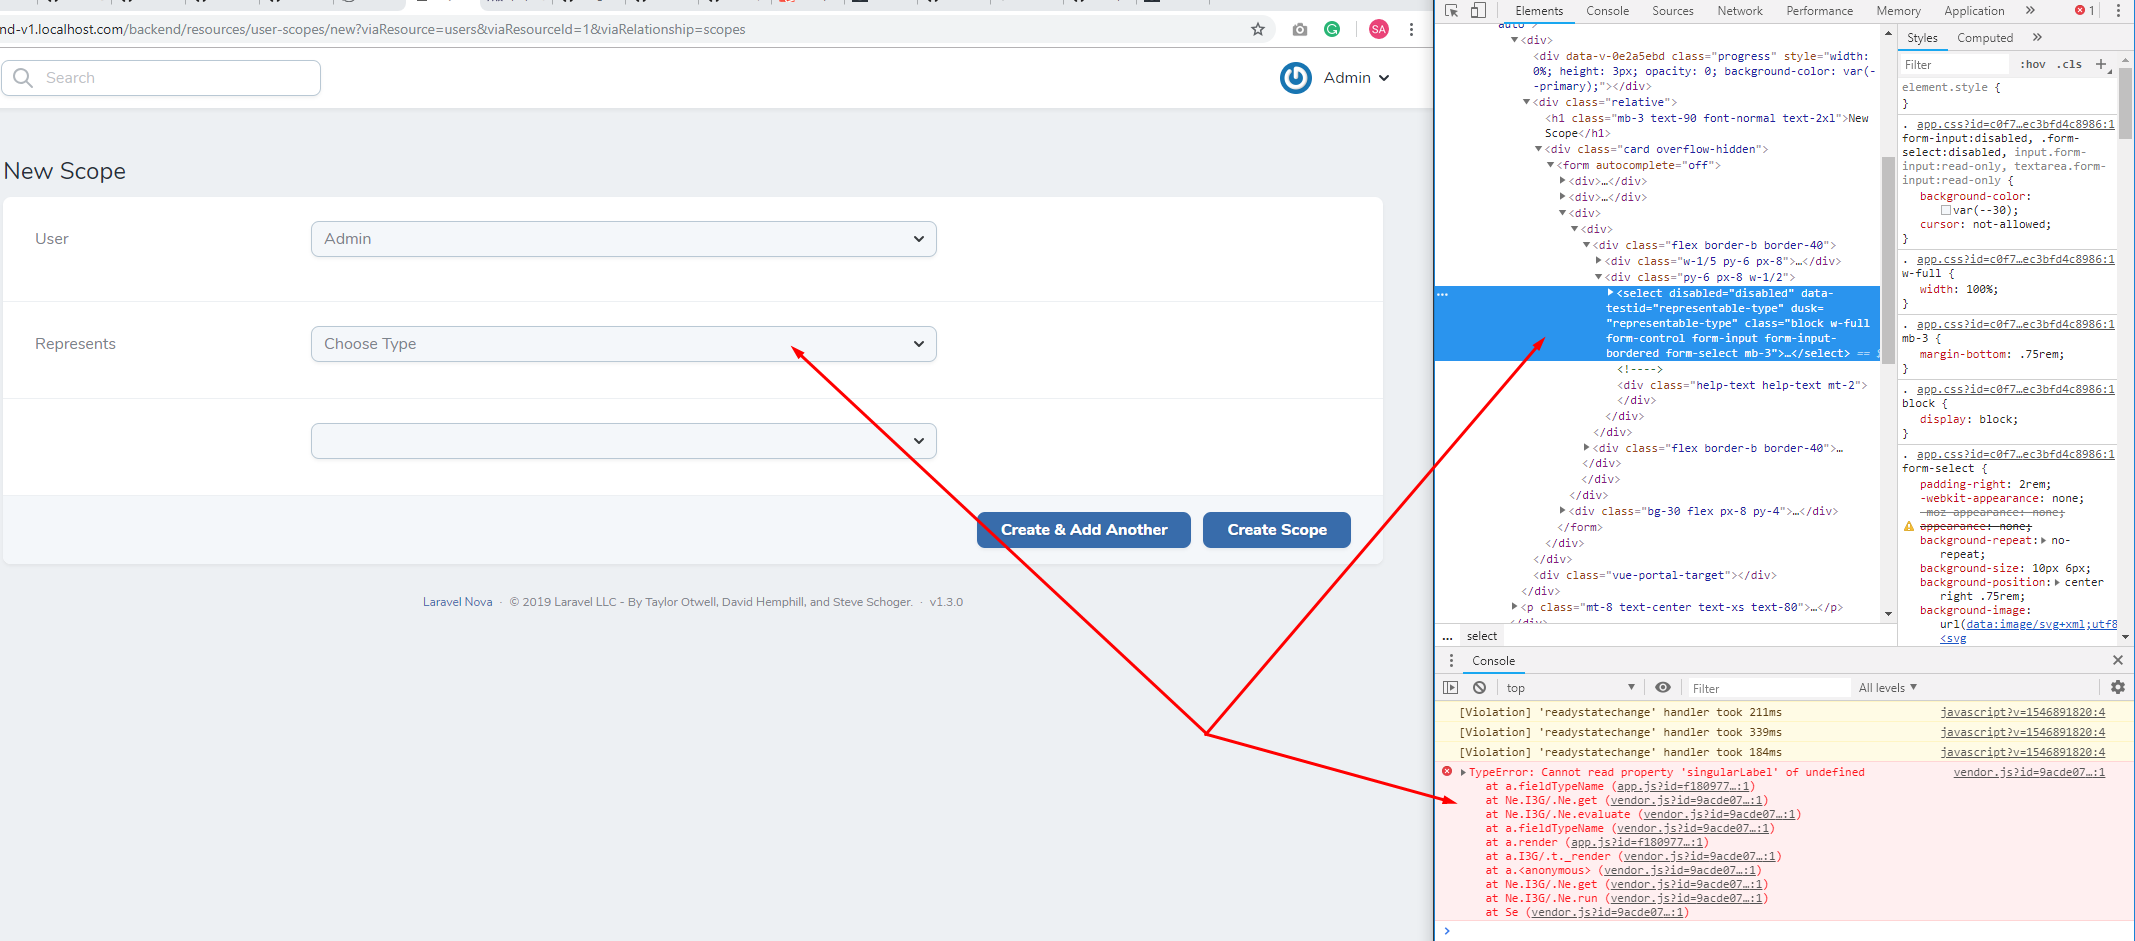
Task: Click the camera icon in the address bar
Action: tap(1300, 29)
